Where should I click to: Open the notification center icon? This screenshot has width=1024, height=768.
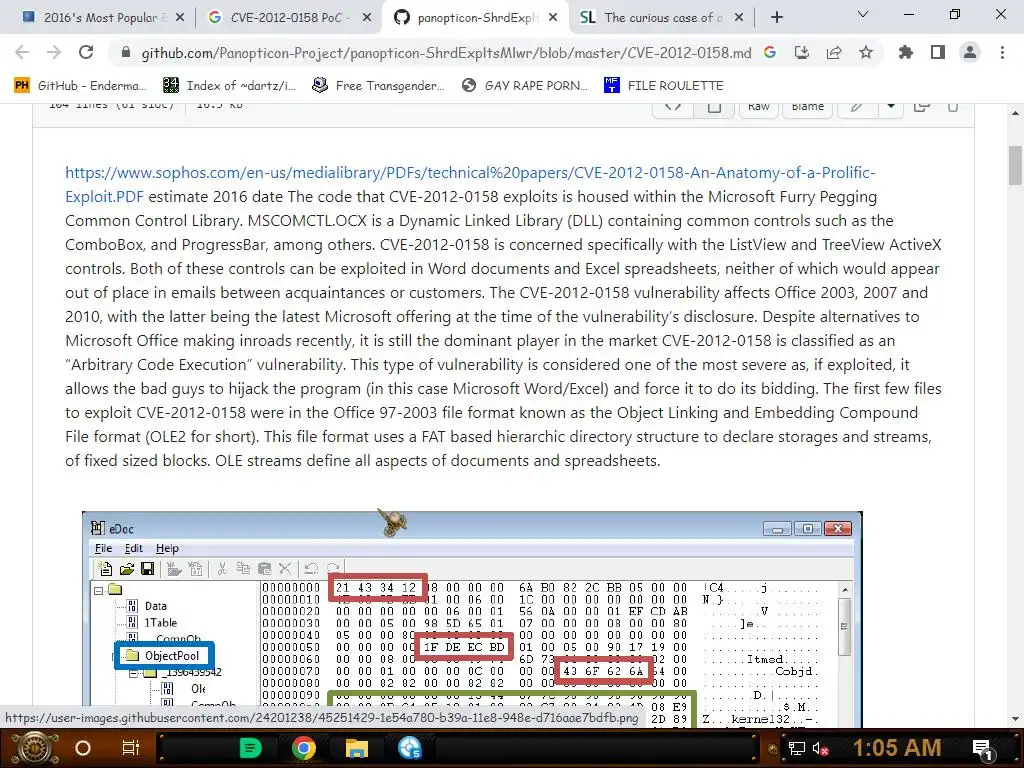(983, 748)
